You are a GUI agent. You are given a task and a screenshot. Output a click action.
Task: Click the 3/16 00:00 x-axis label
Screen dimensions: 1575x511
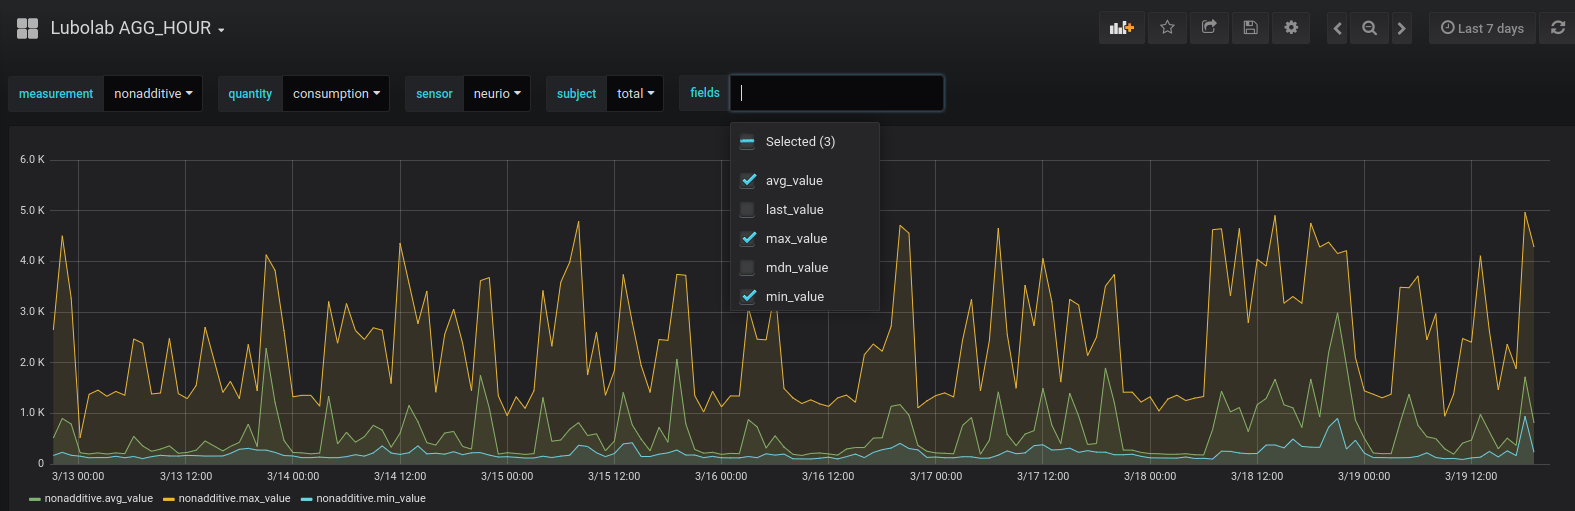(721, 476)
